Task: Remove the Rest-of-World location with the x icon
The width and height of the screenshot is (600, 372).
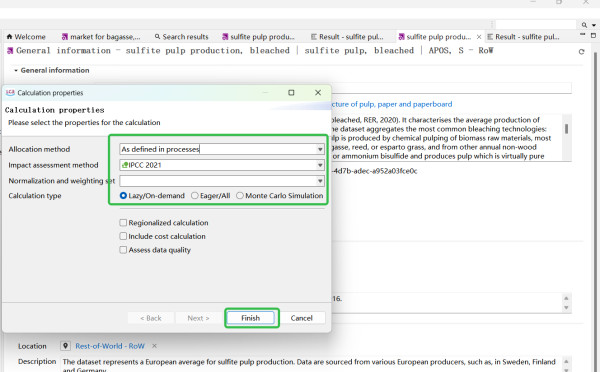Action: 154,346
